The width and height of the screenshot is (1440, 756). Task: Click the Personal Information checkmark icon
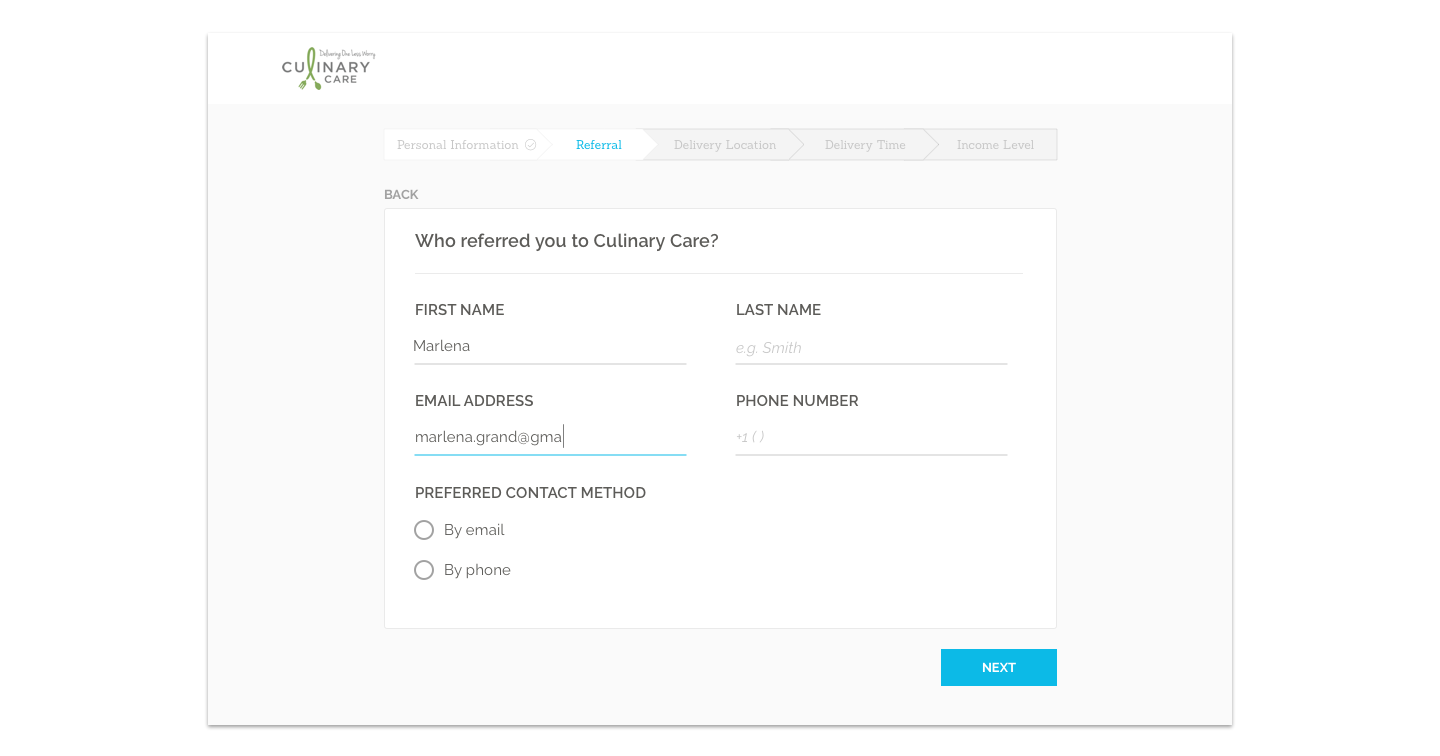point(531,145)
